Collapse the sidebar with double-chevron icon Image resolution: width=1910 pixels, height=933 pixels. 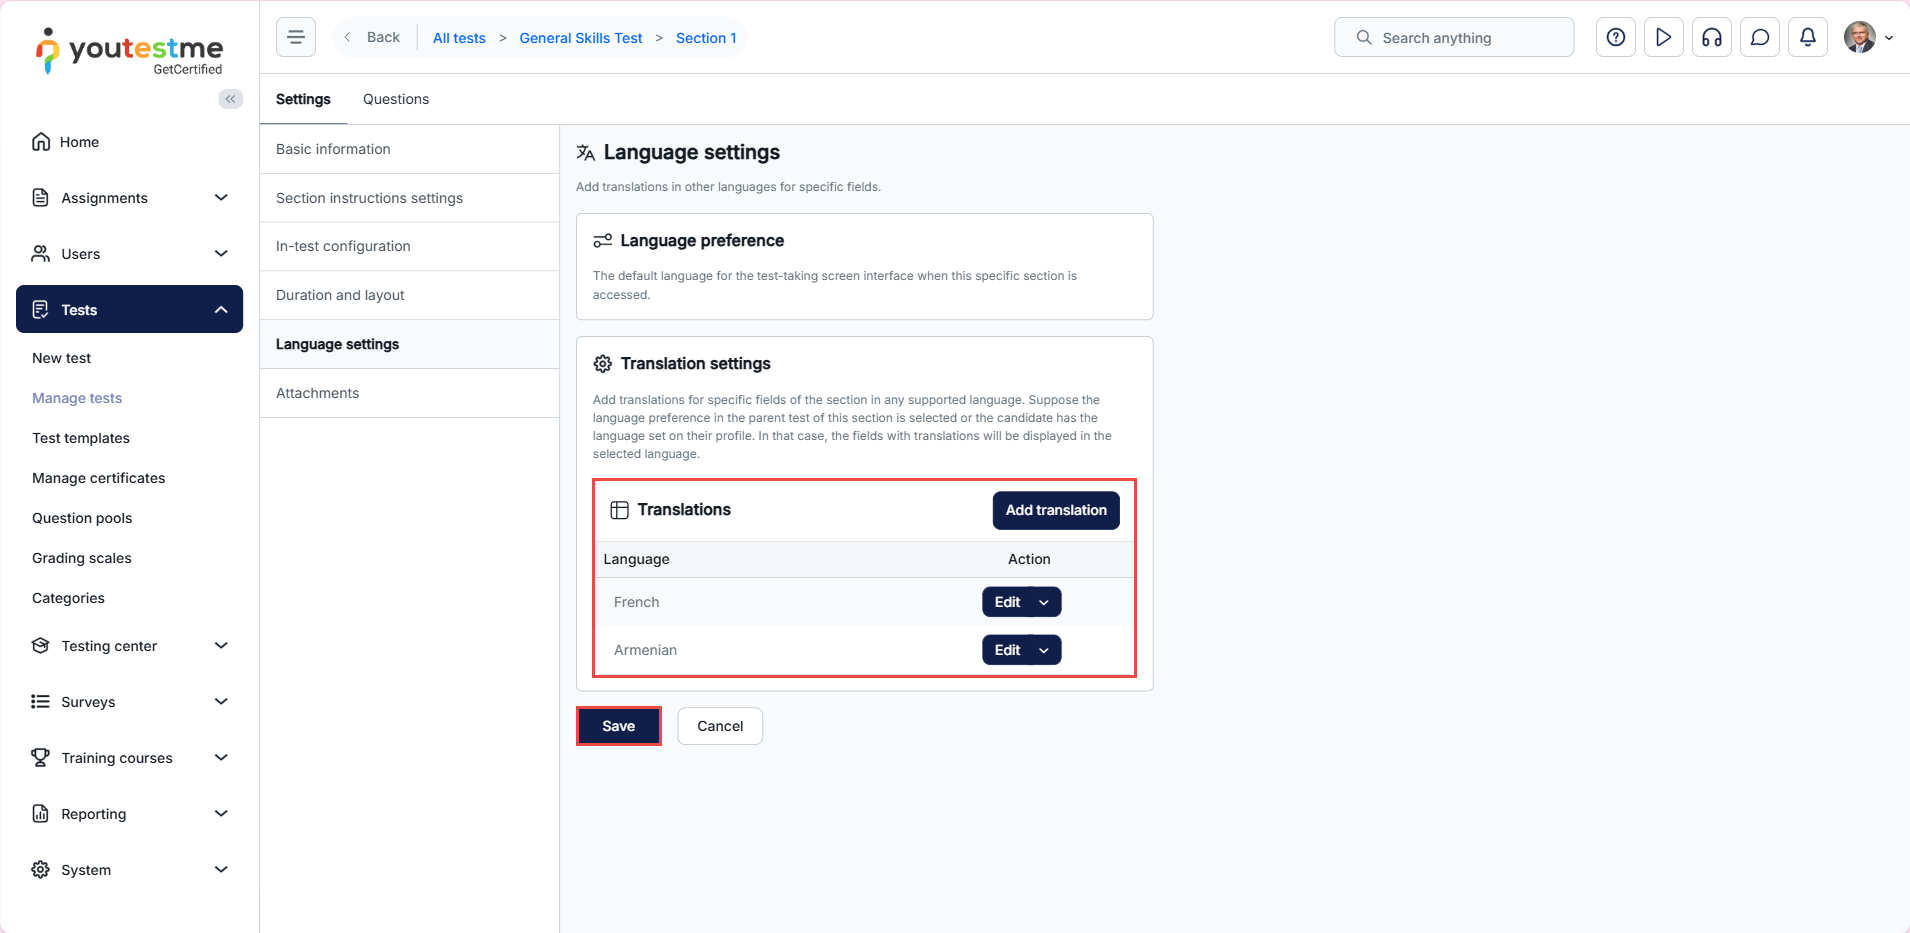click(x=230, y=99)
